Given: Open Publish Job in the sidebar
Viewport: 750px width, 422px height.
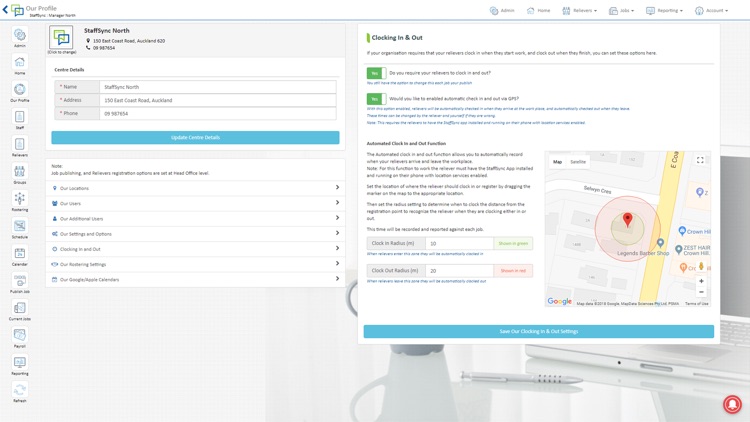Looking at the screenshot, I should (20, 280).
